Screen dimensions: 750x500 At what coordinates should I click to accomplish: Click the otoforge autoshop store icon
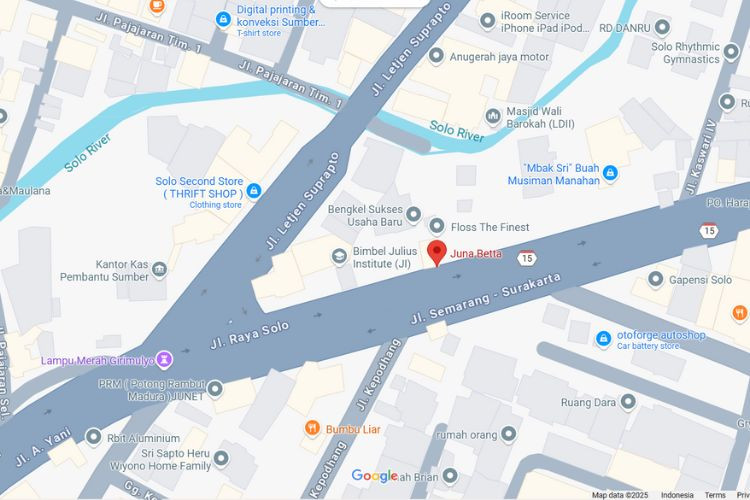[x=604, y=338]
